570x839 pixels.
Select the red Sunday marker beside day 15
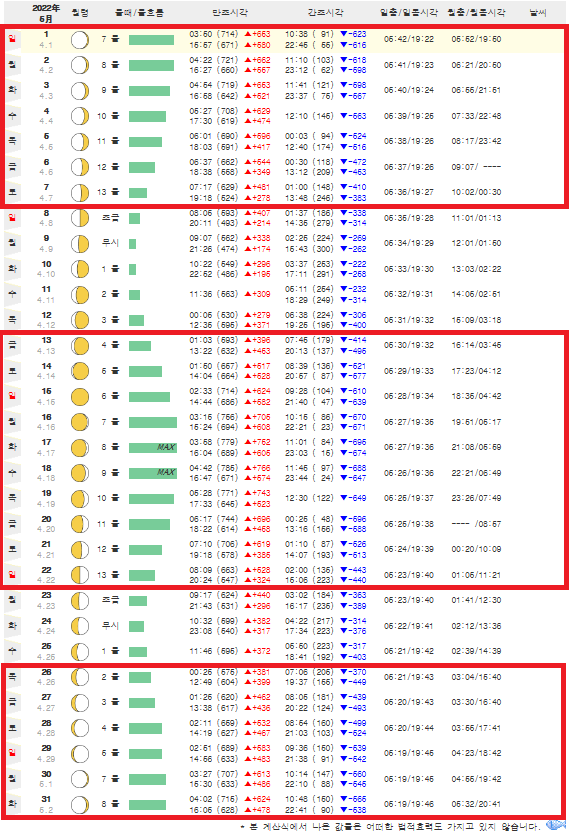point(12,396)
